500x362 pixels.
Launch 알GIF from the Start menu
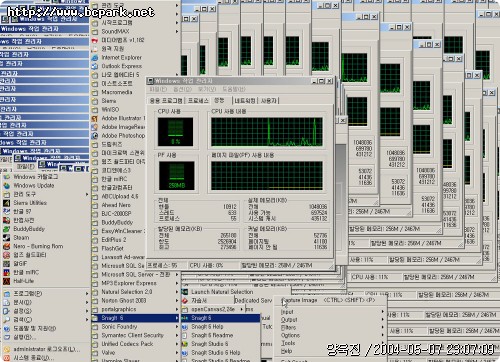pyautogui.click(x=20, y=264)
